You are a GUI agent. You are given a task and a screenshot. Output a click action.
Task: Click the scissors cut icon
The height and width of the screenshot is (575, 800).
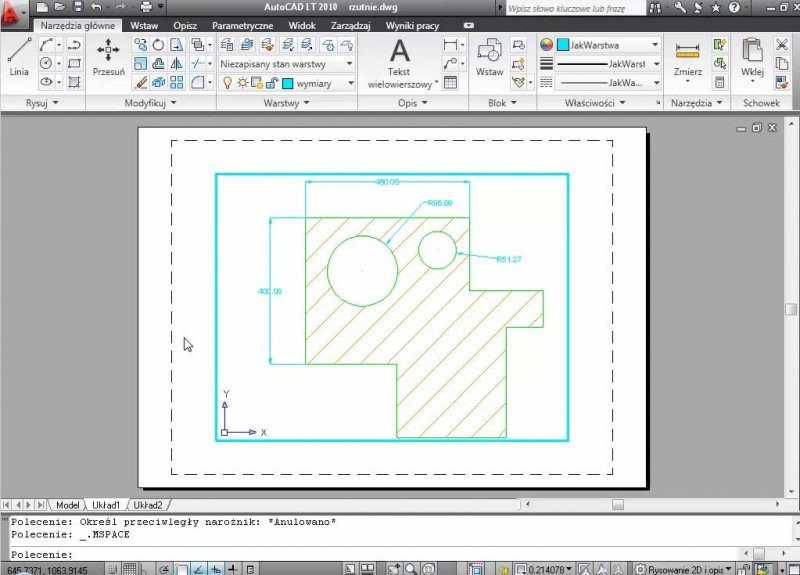(781, 45)
